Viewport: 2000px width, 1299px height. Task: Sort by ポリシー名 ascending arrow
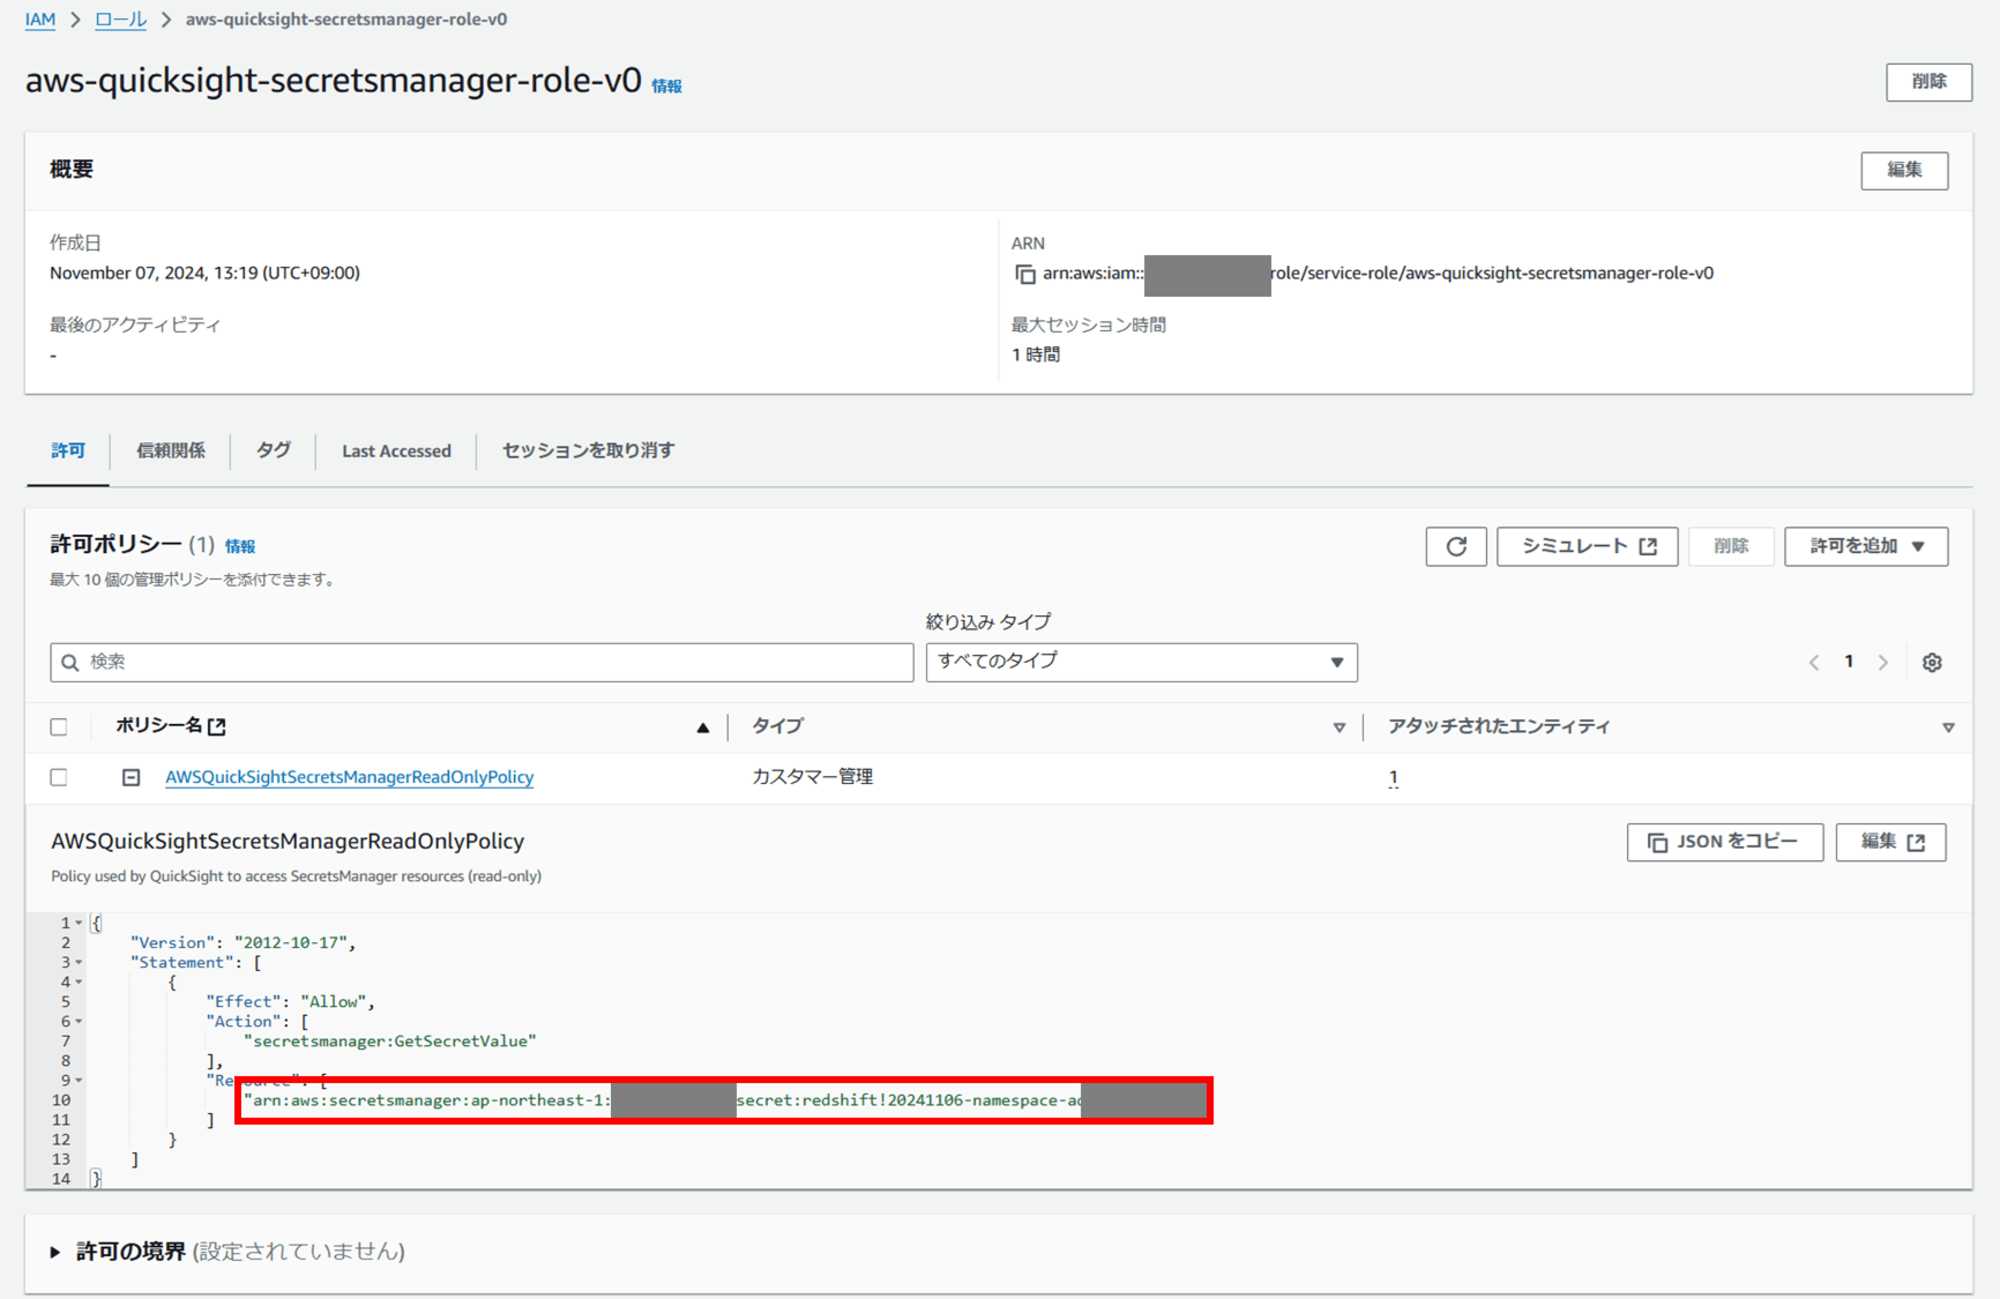(x=703, y=728)
